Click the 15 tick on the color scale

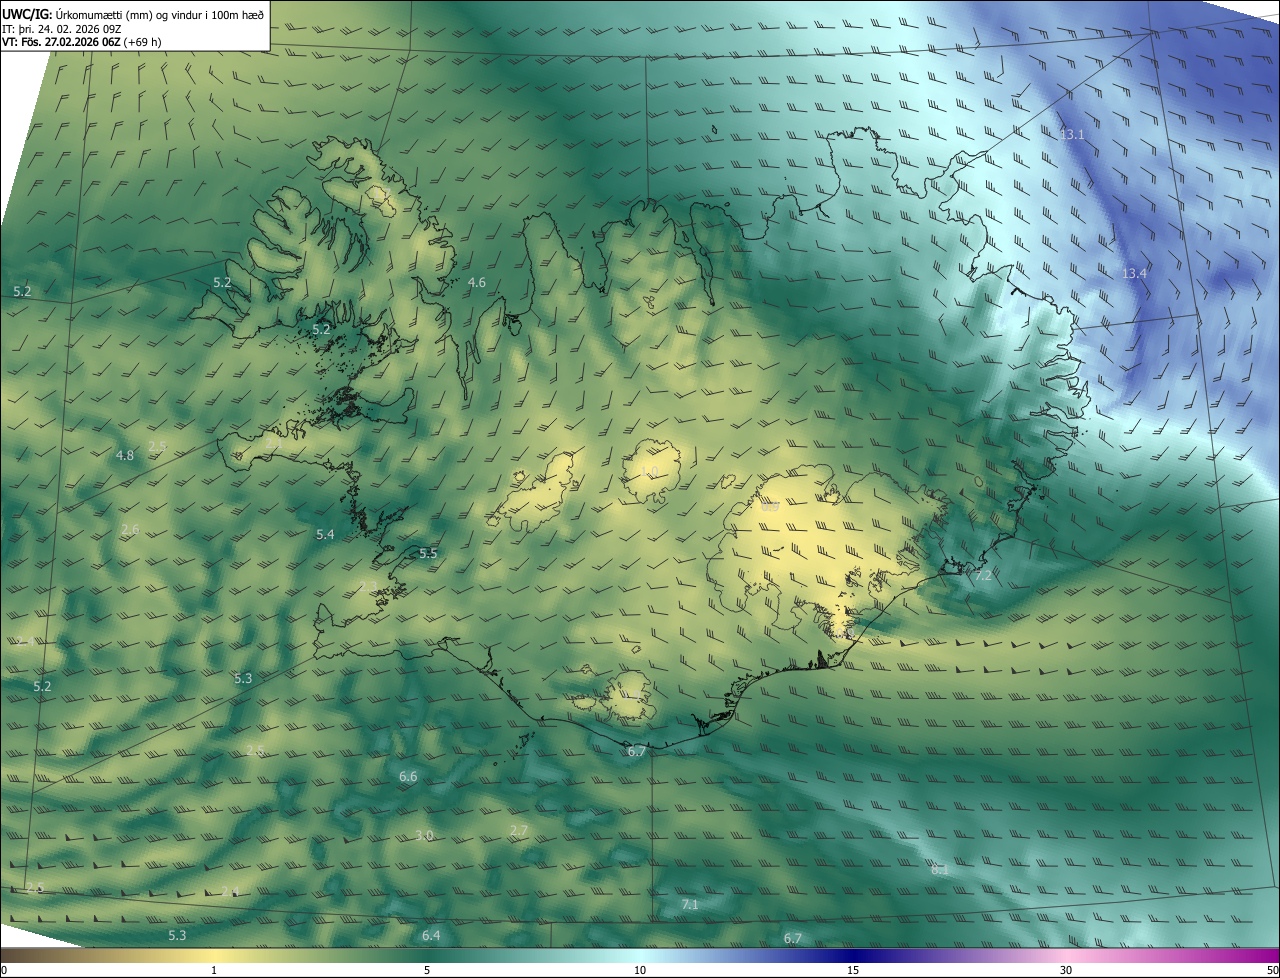point(853,970)
